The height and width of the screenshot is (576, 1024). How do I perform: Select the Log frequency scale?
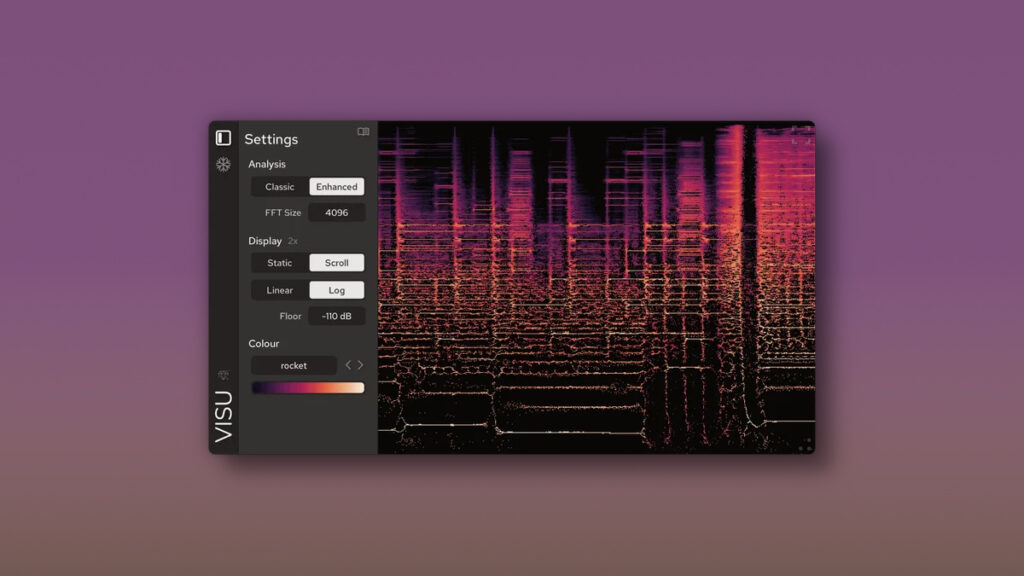pos(337,290)
